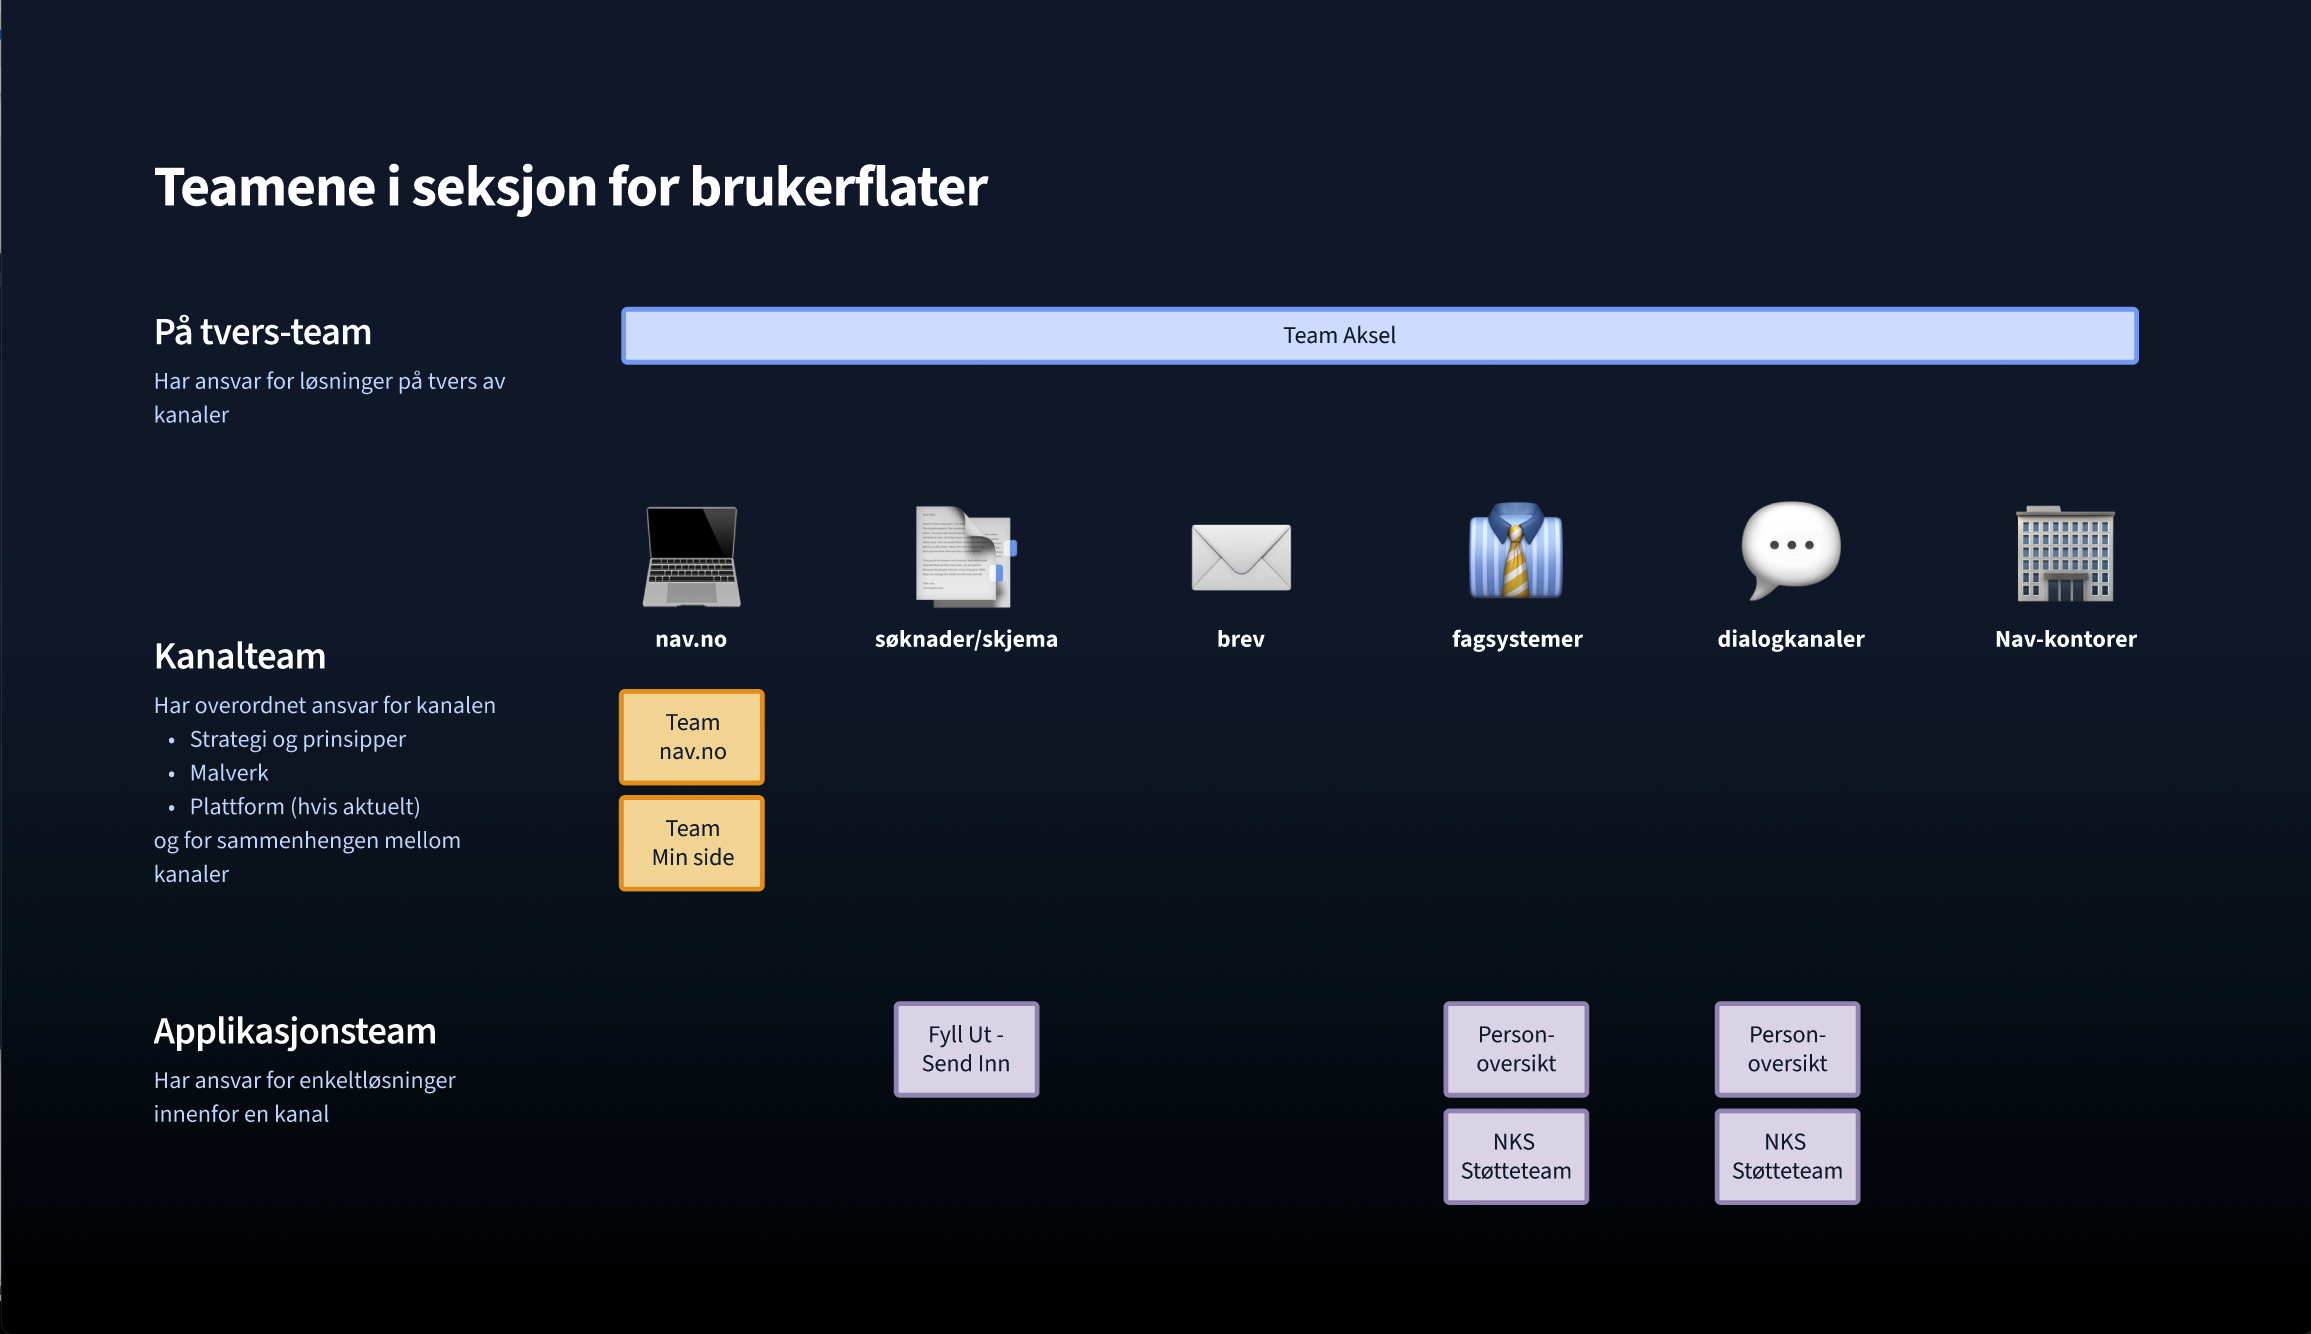This screenshot has height=1334, width=2311.
Task: Click the Fyll Ut - Send Inn box
Action: click(966, 1049)
